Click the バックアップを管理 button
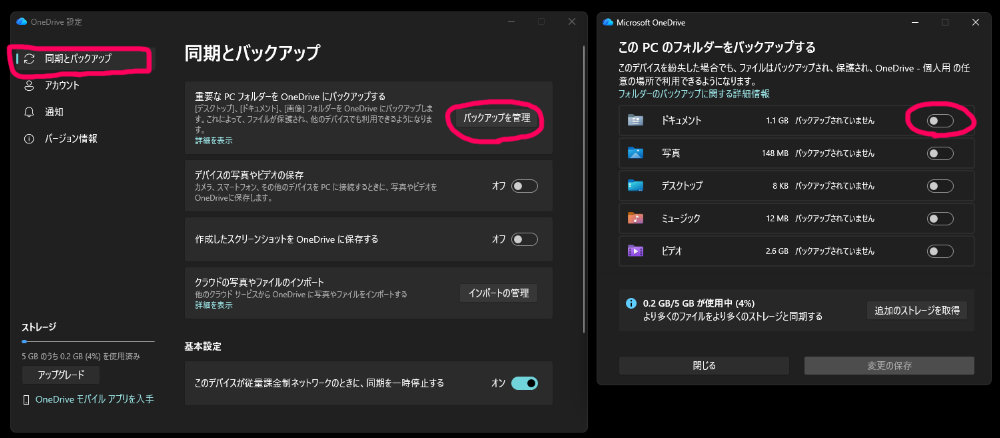The image size is (1000, 438). point(496,118)
